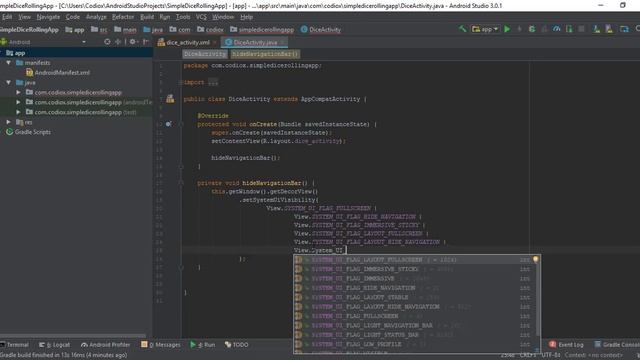
Task: Click override gutter icon beside onCreate
Action: (169, 124)
